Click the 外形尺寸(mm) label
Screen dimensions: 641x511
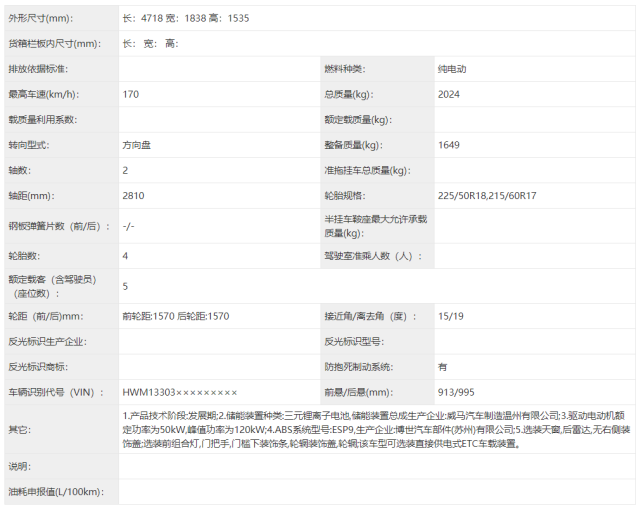click(x=41, y=18)
